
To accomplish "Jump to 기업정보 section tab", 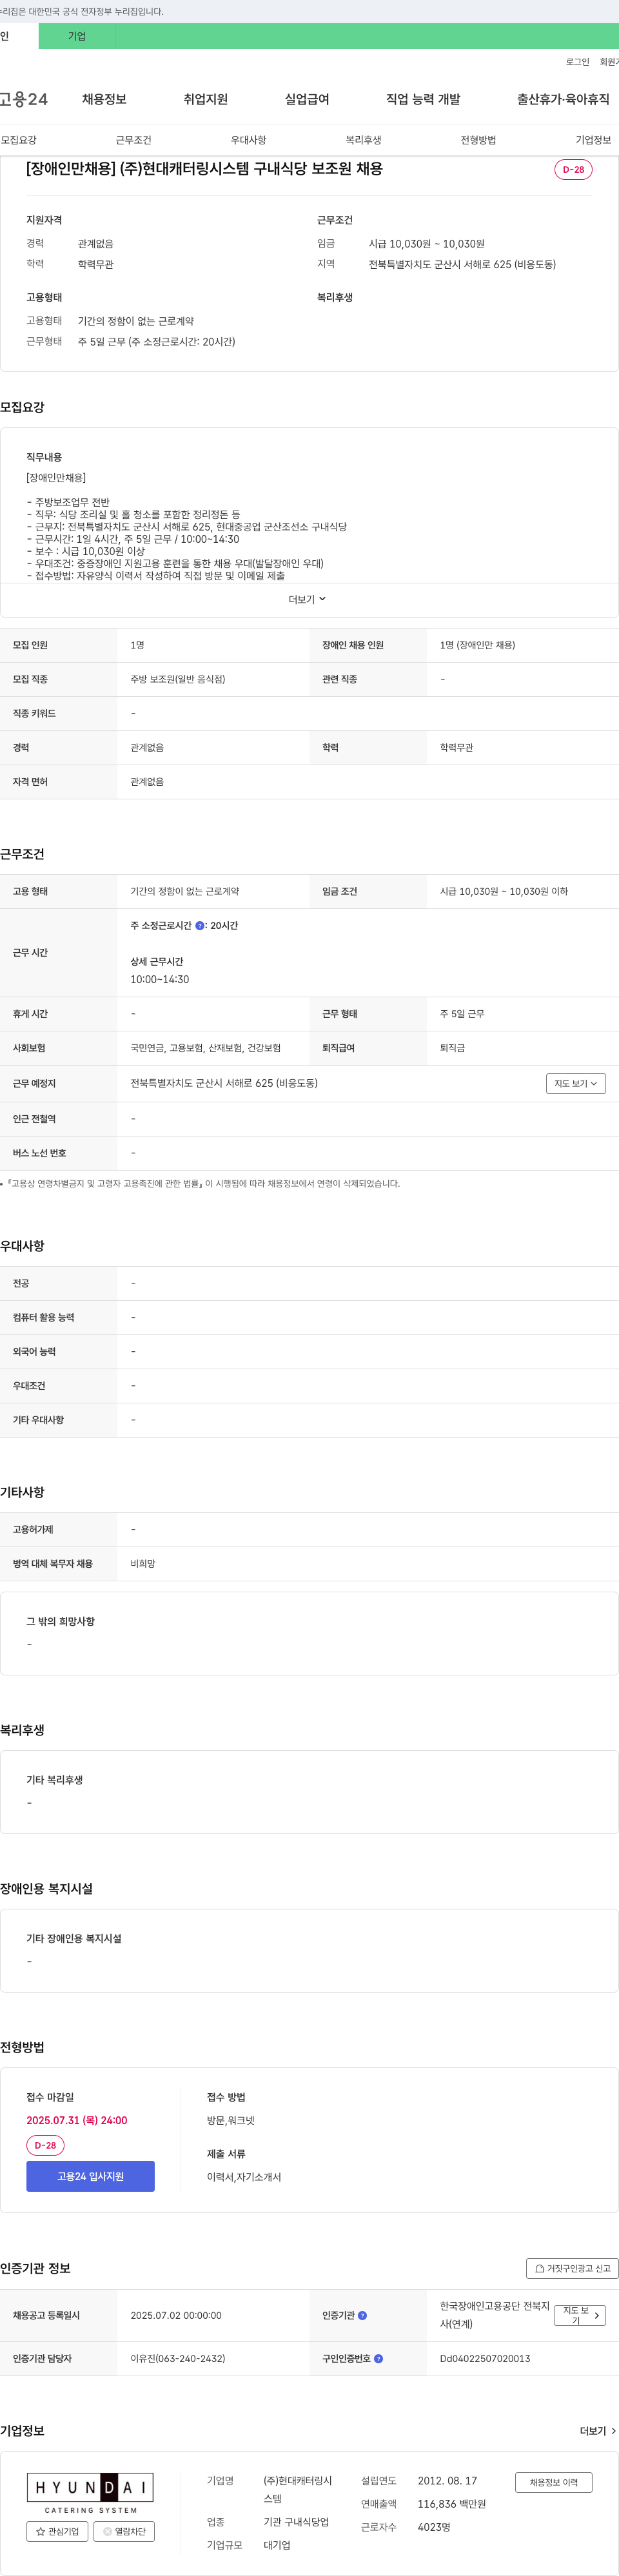I will [x=593, y=140].
